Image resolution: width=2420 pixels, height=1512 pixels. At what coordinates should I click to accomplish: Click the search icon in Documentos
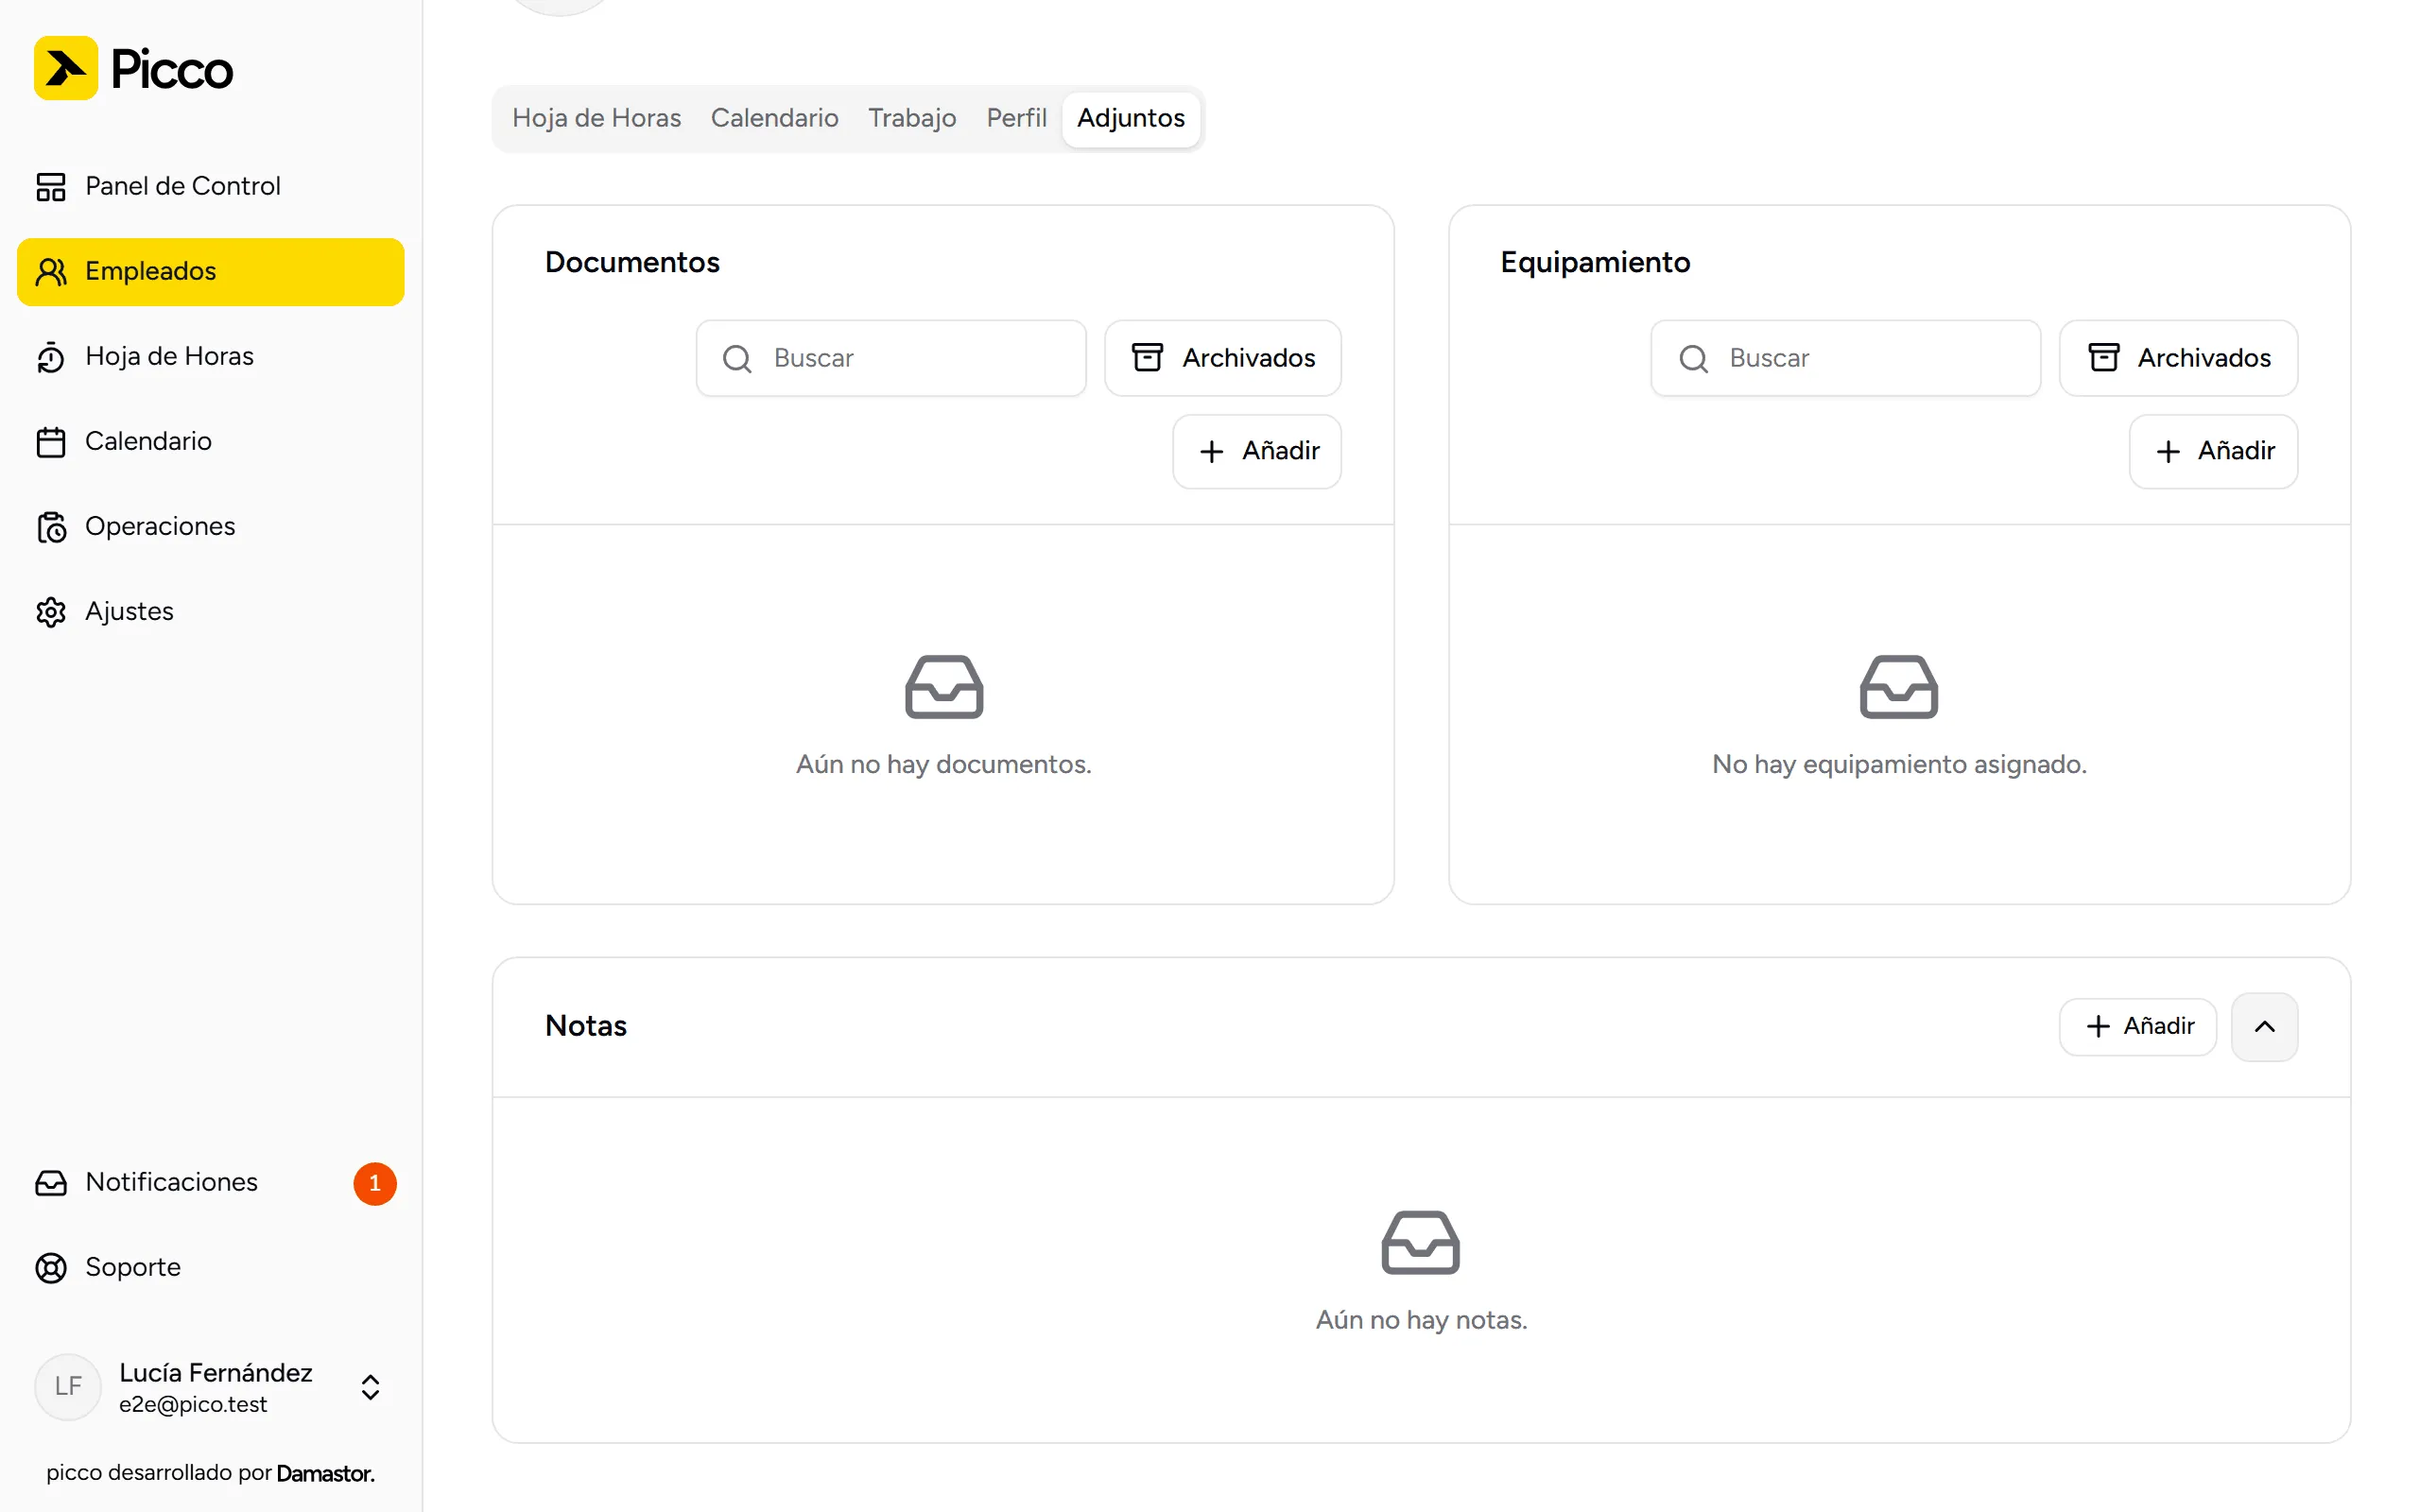737,359
